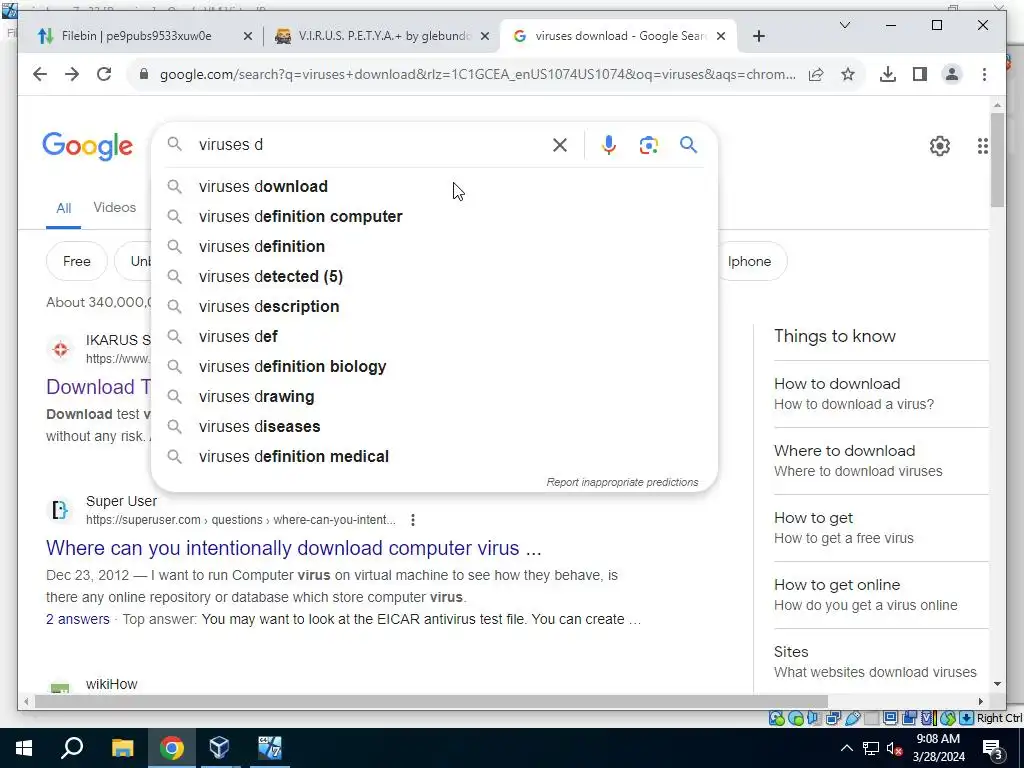Switch to Videos results tab
This screenshot has height=768, width=1024.
pyautogui.click(x=114, y=208)
